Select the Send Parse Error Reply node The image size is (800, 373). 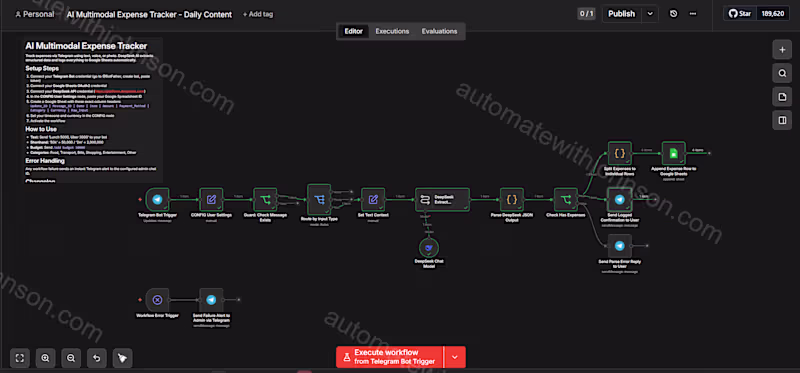620,246
